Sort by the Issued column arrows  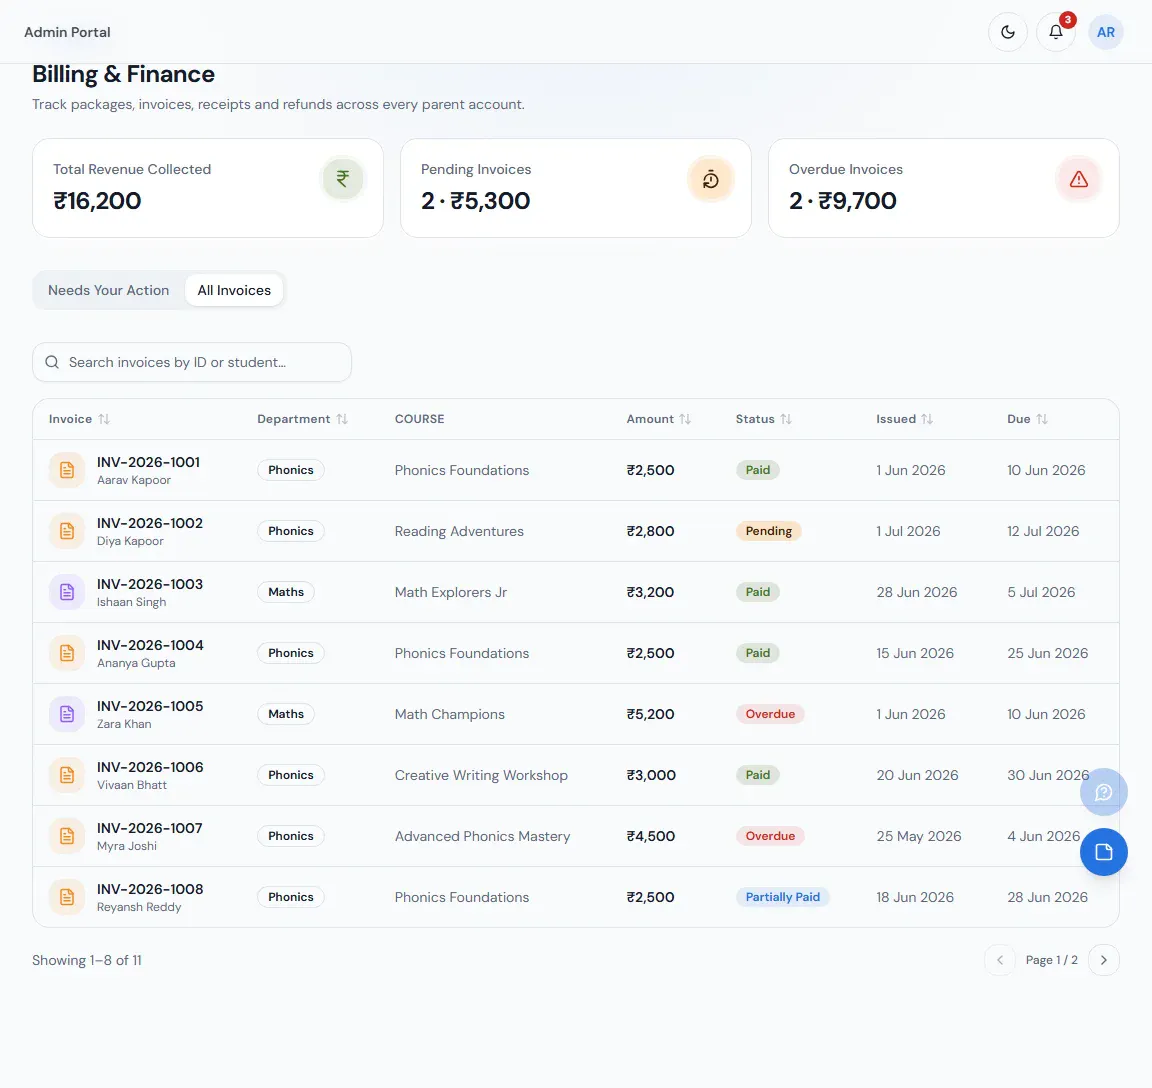927,419
